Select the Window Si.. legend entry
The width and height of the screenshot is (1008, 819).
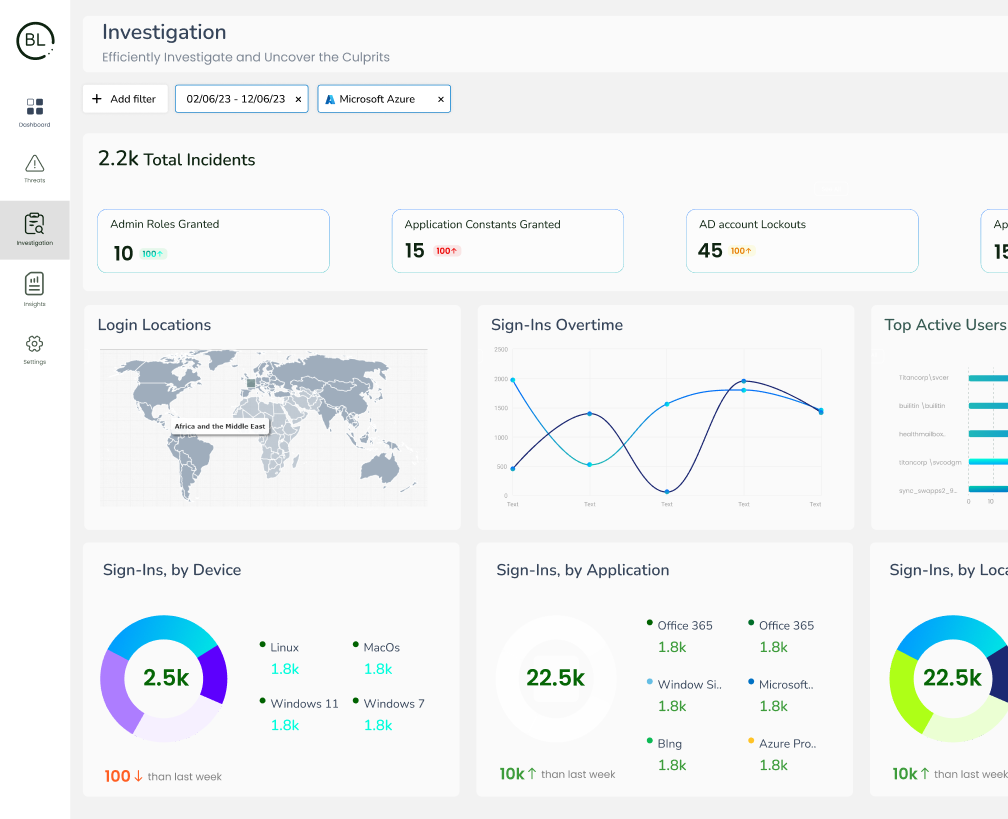point(684,695)
